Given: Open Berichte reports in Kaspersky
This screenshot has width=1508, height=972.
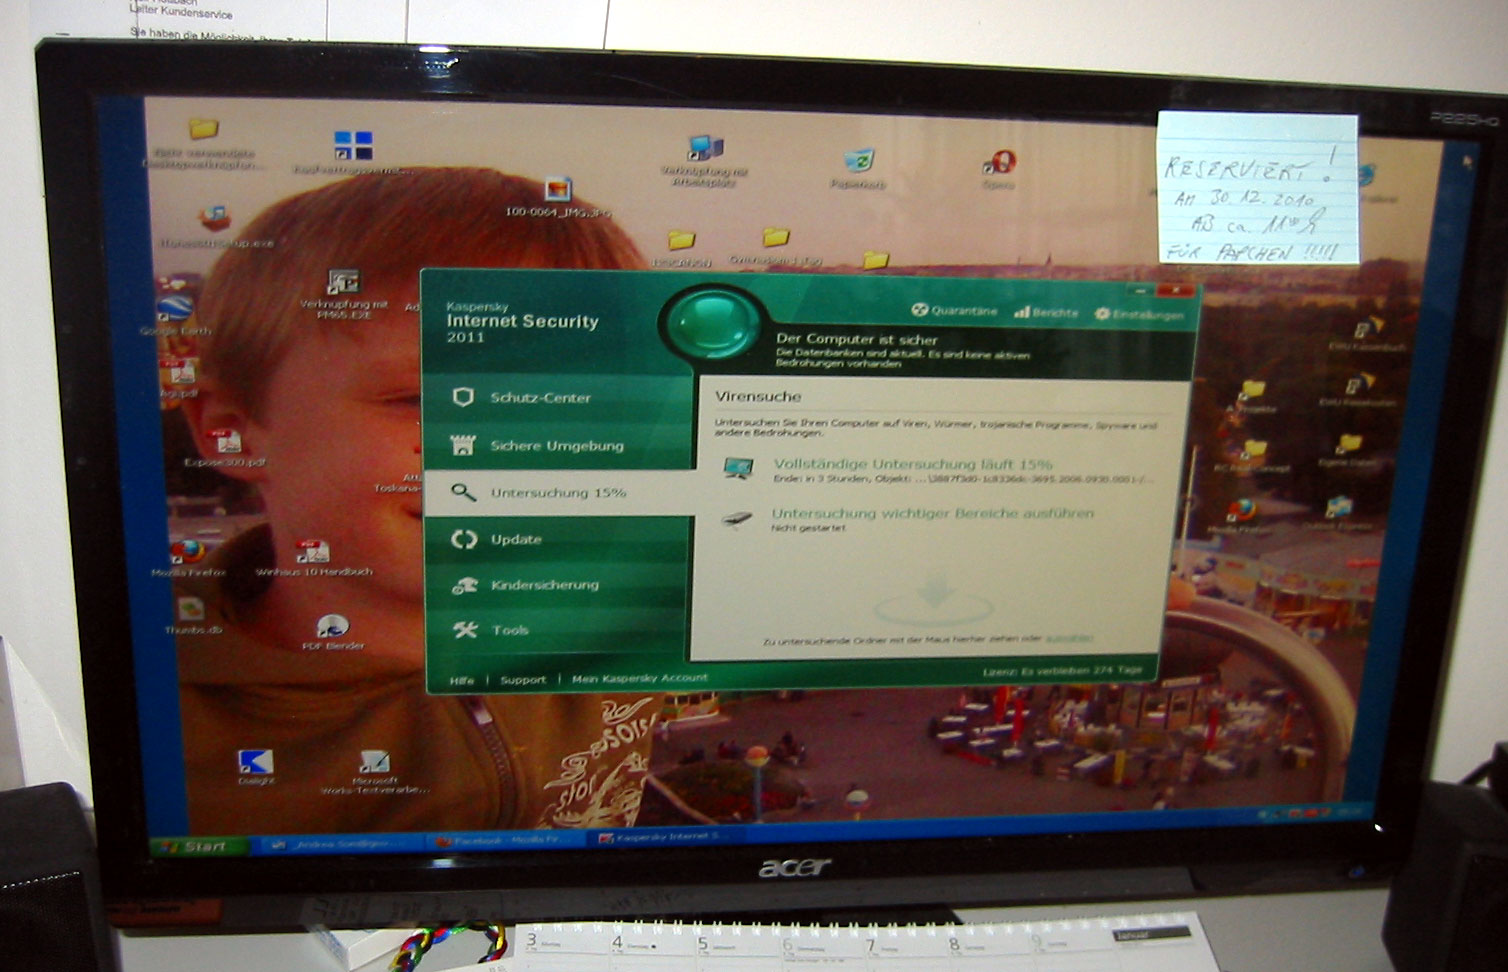Looking at the screenshot, I should (x=1046, y=313).
